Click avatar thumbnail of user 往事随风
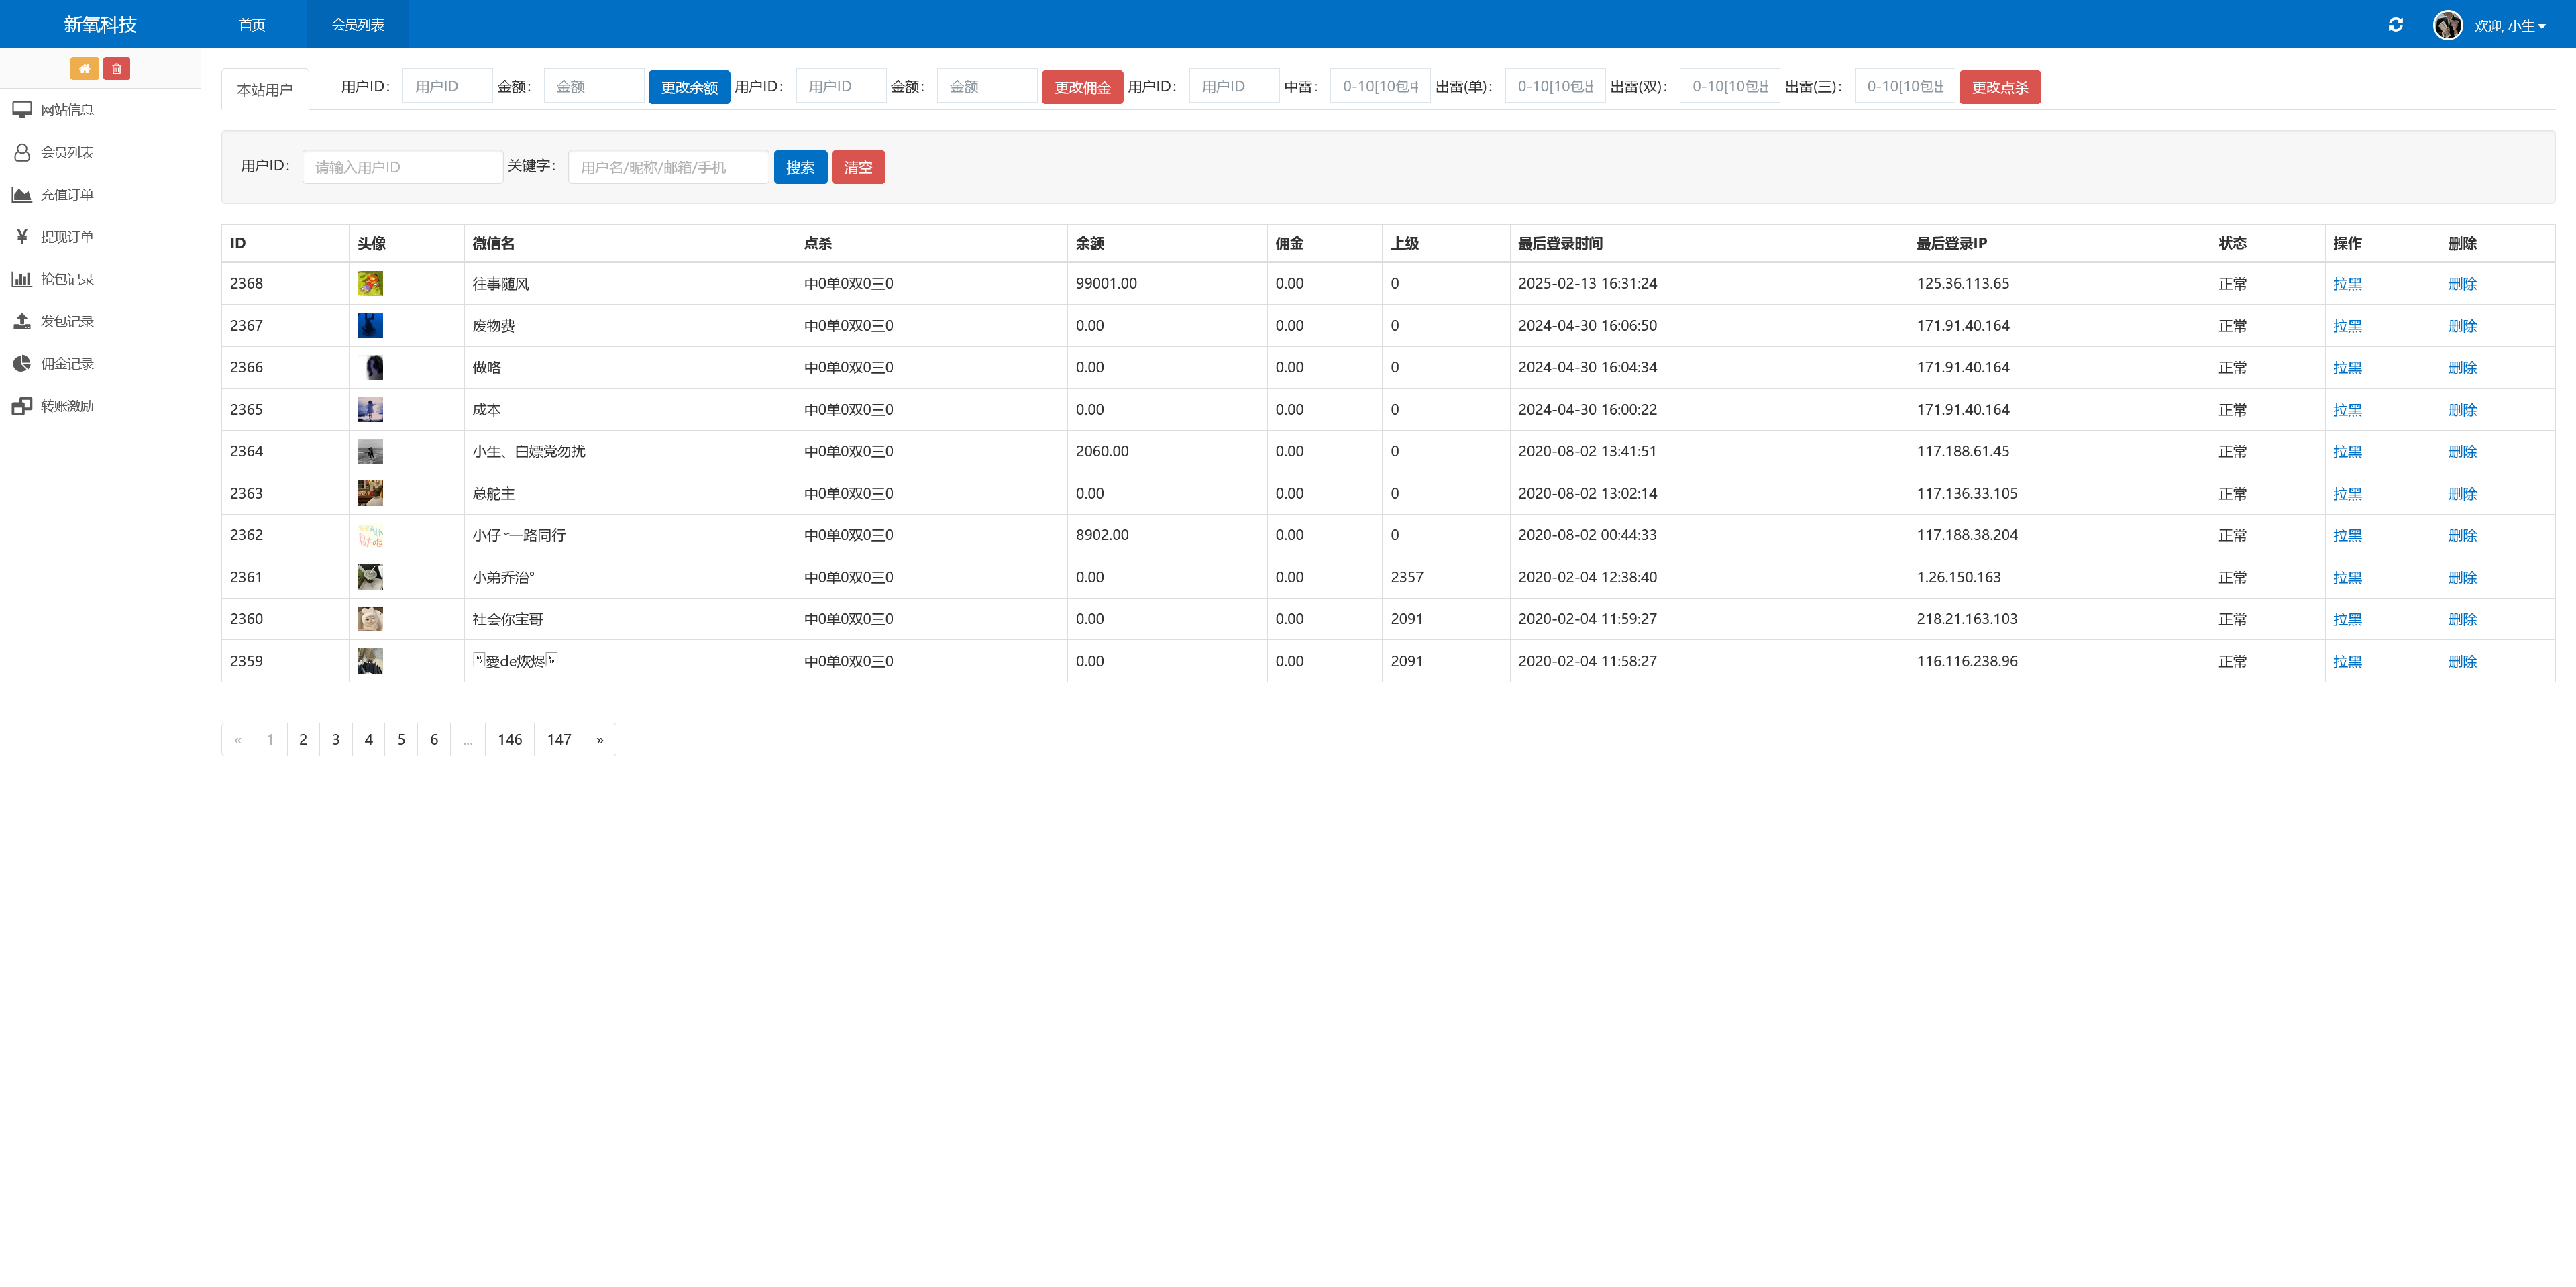2576x1287 pixels. (x=370, y=284)
